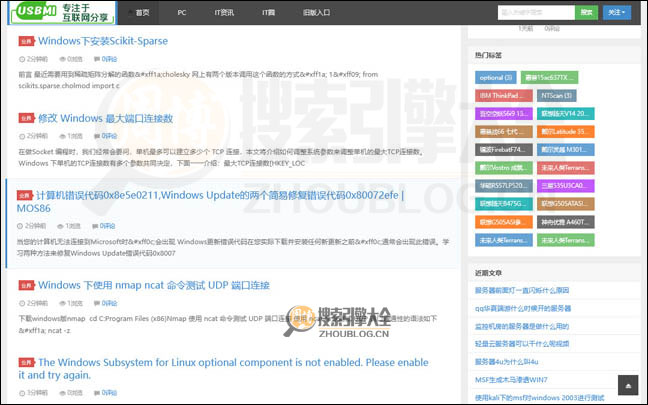Click eye views icon under nmap ncat article
648x405 pixels.
click(x=62, y=303)
